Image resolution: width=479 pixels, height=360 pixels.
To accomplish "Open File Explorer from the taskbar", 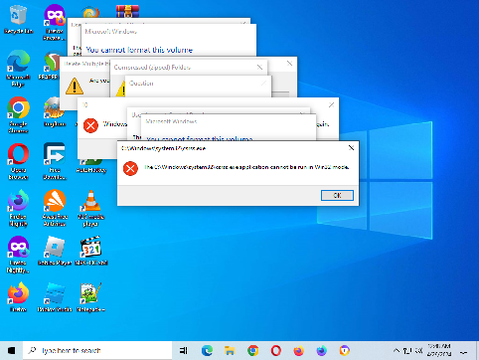I will click(230, 350).
